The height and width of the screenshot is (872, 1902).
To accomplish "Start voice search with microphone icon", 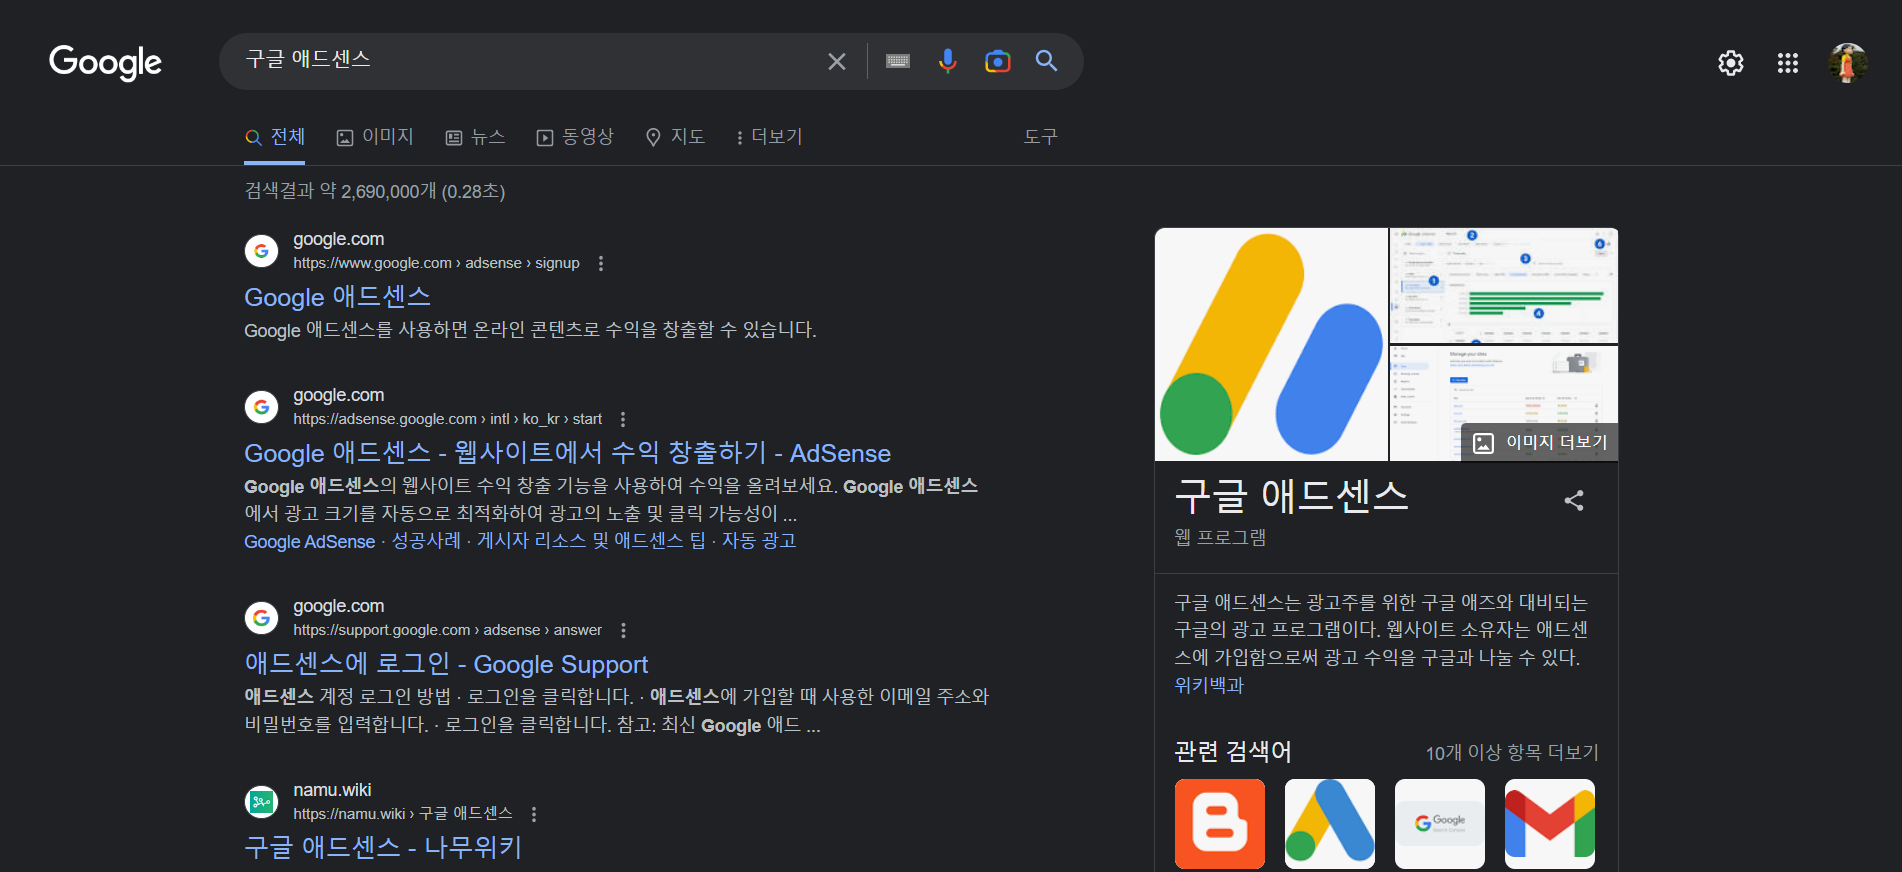I will point(948,61).
